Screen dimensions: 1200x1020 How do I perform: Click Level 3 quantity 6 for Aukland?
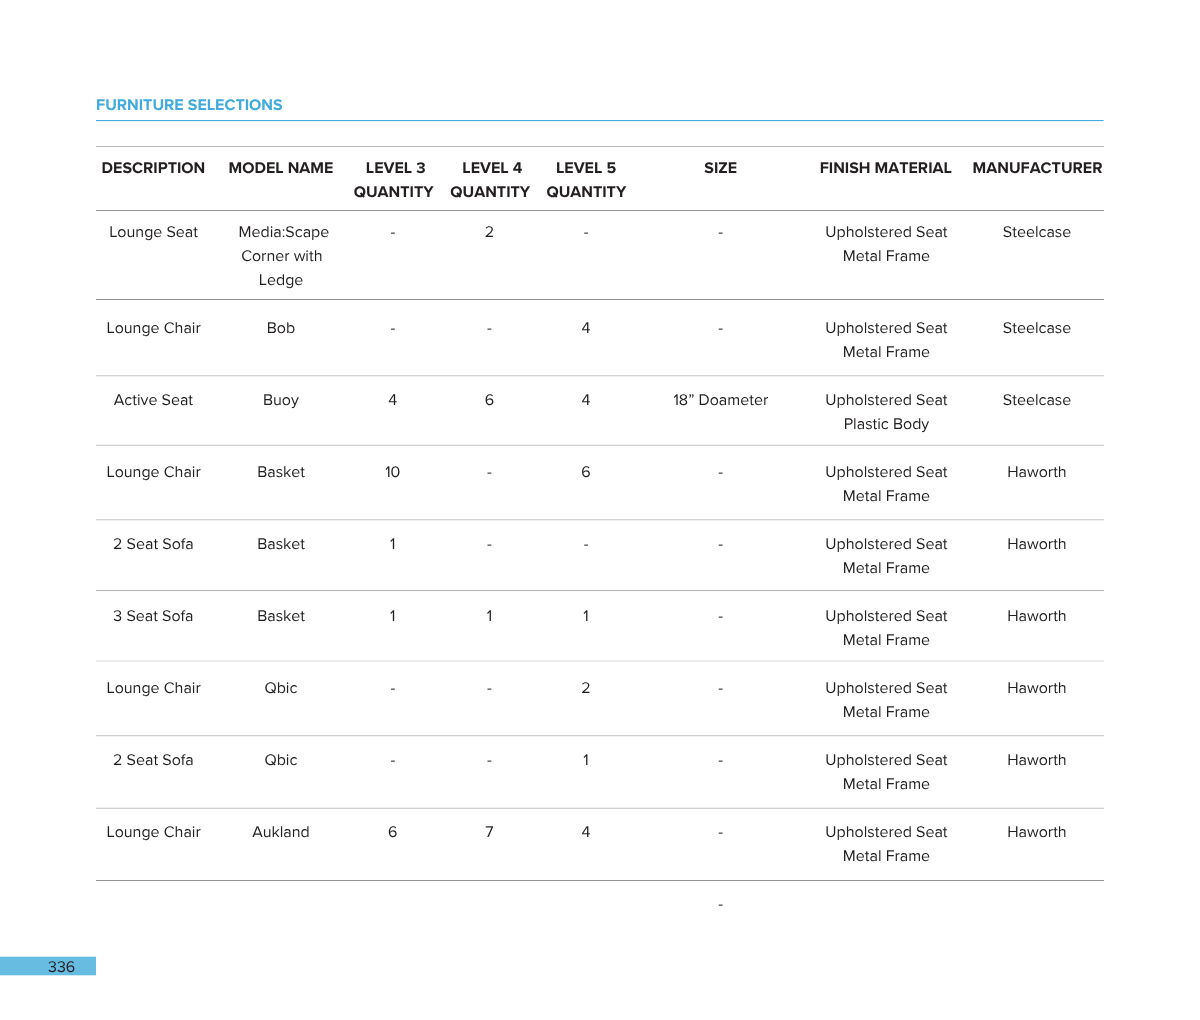coord(392,832)
